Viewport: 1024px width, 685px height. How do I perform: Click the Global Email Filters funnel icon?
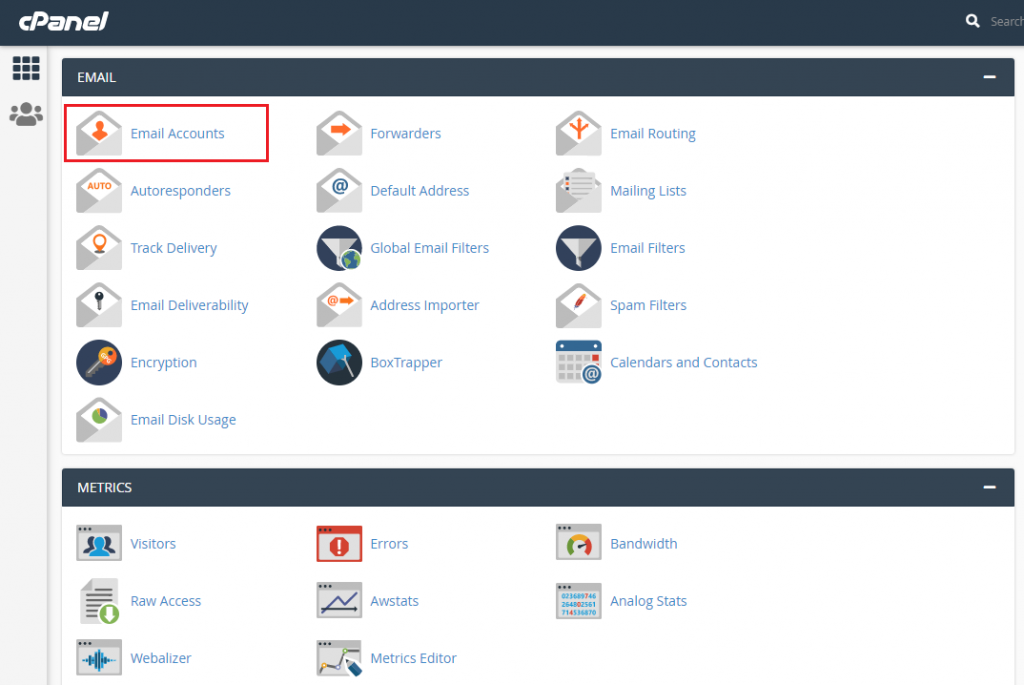click(339, 248)
